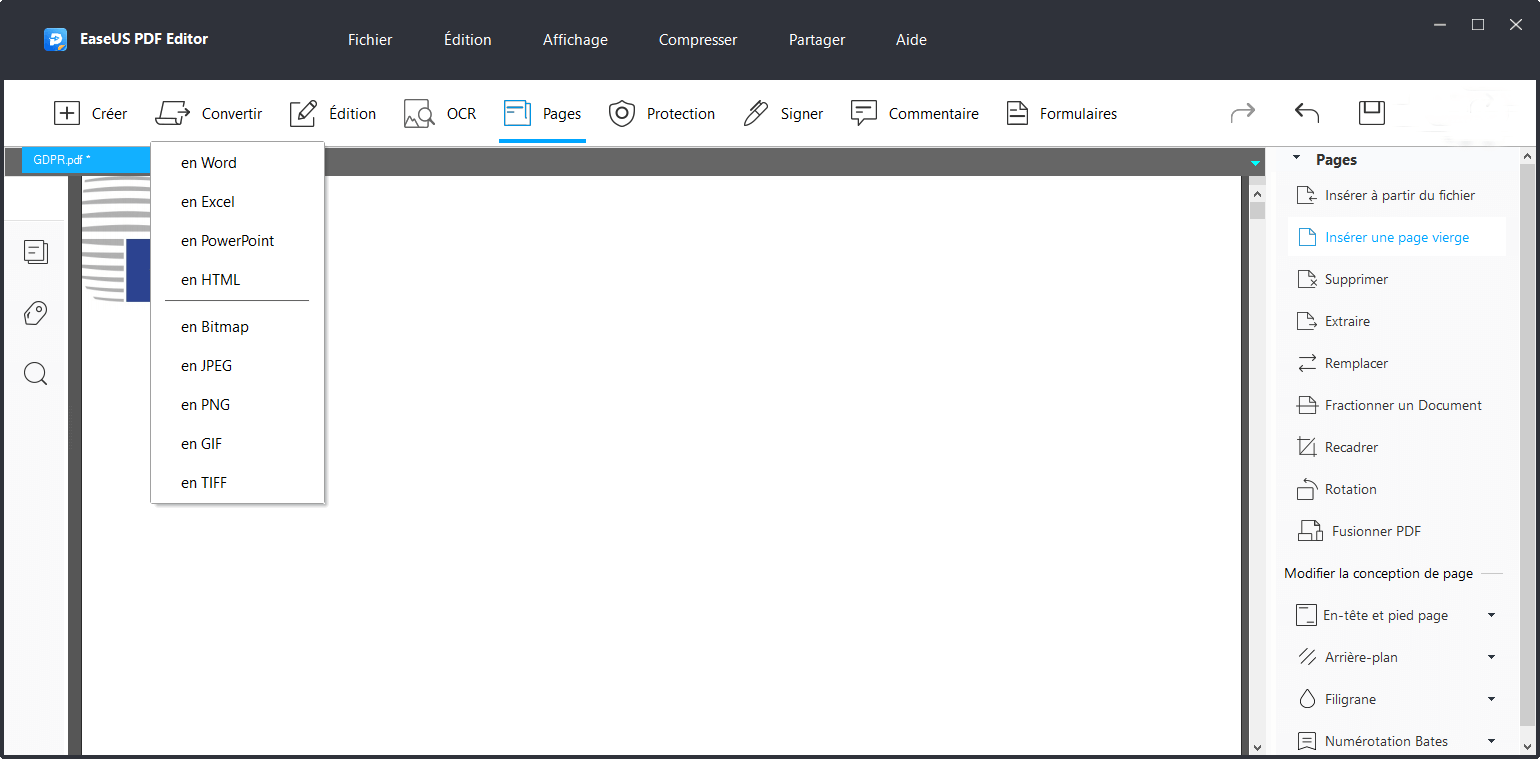
Task: Click the Insérer à partir du fichier icon
Action: tap(1307, 195)
